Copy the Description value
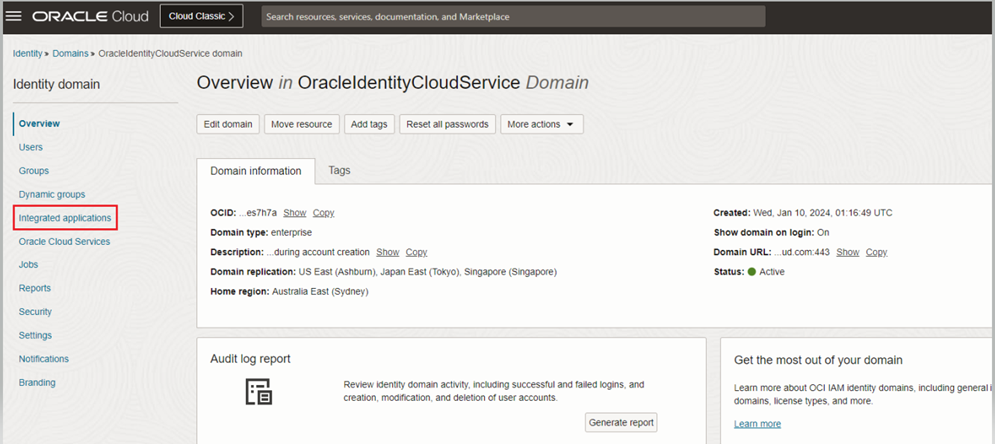This screenshot has width=995, height=444. coord(417,252)
